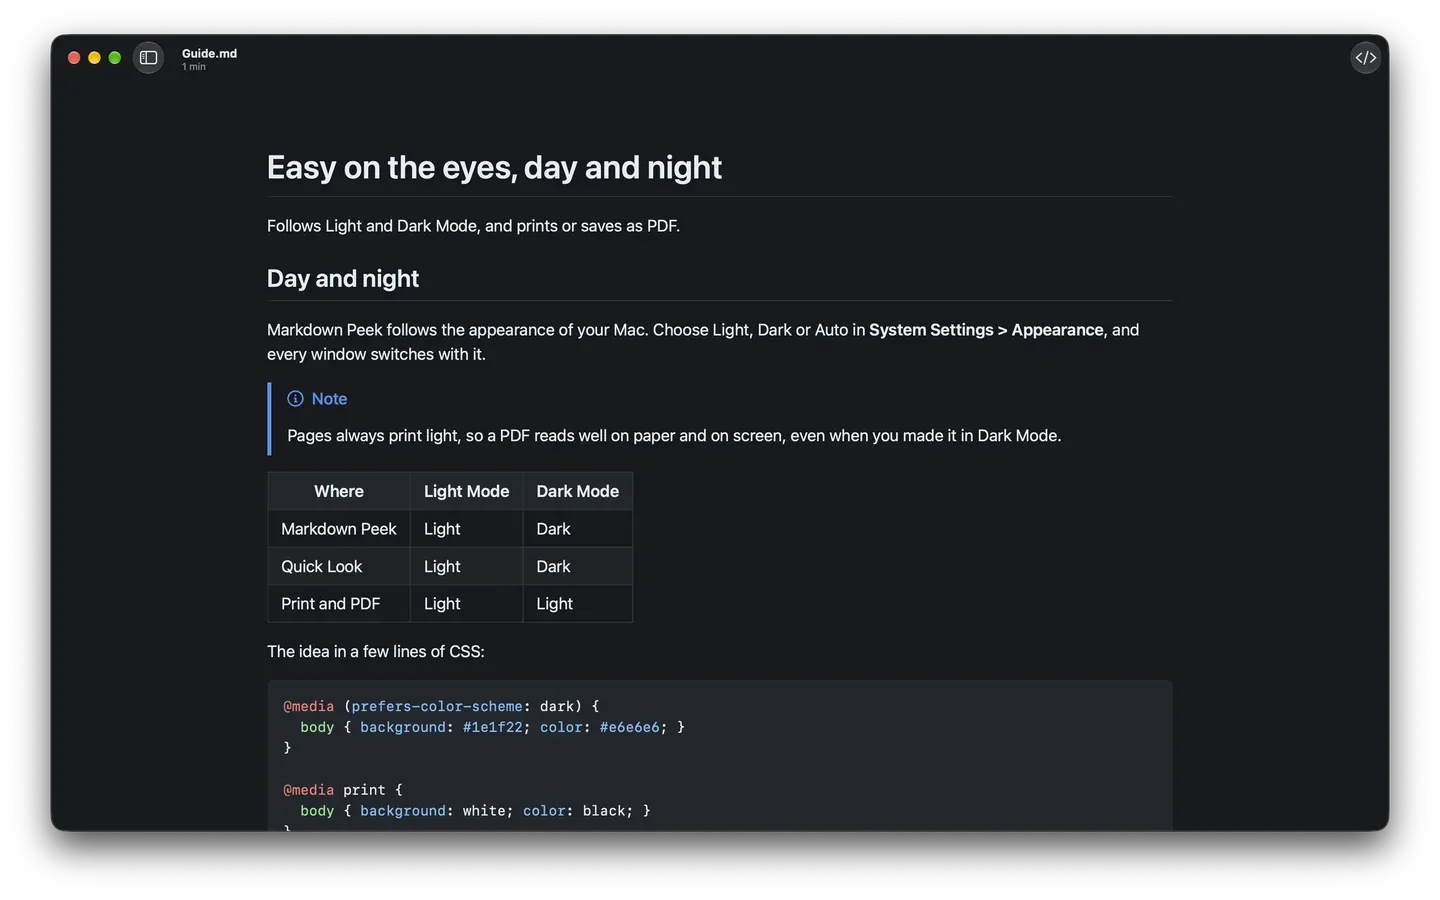Screen dimensions: 1440x900
Task: Click the "Day and night" section heading
Action: coord(343,278)
